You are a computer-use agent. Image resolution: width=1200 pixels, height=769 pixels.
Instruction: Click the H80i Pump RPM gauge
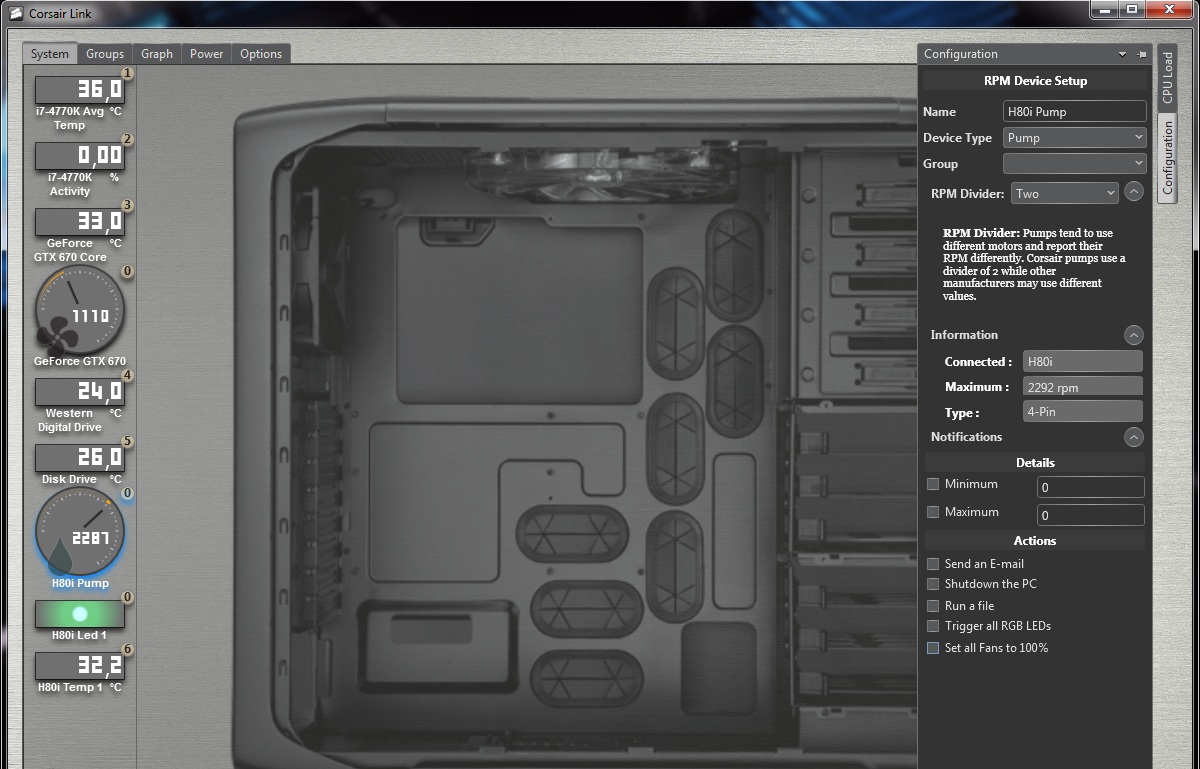(80, 533)
